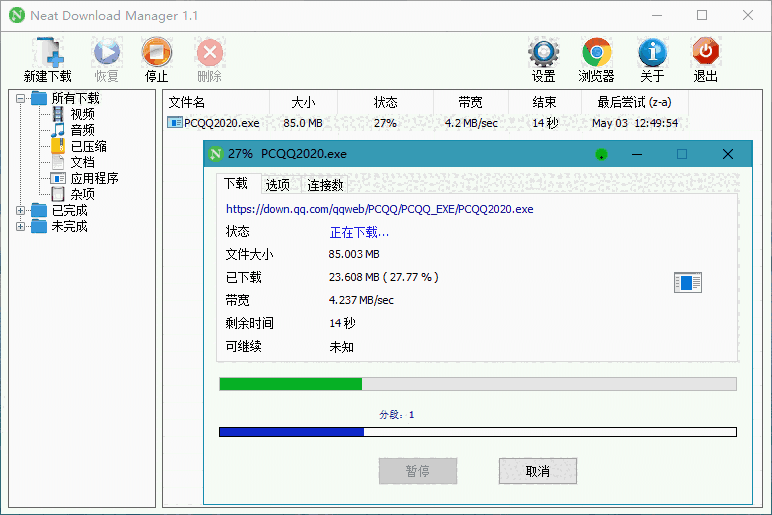Viewport: 772px width, 515px height.
Task: Click the file icon beside PCQQ2020.exe in the list
Action: coord(175,123)
